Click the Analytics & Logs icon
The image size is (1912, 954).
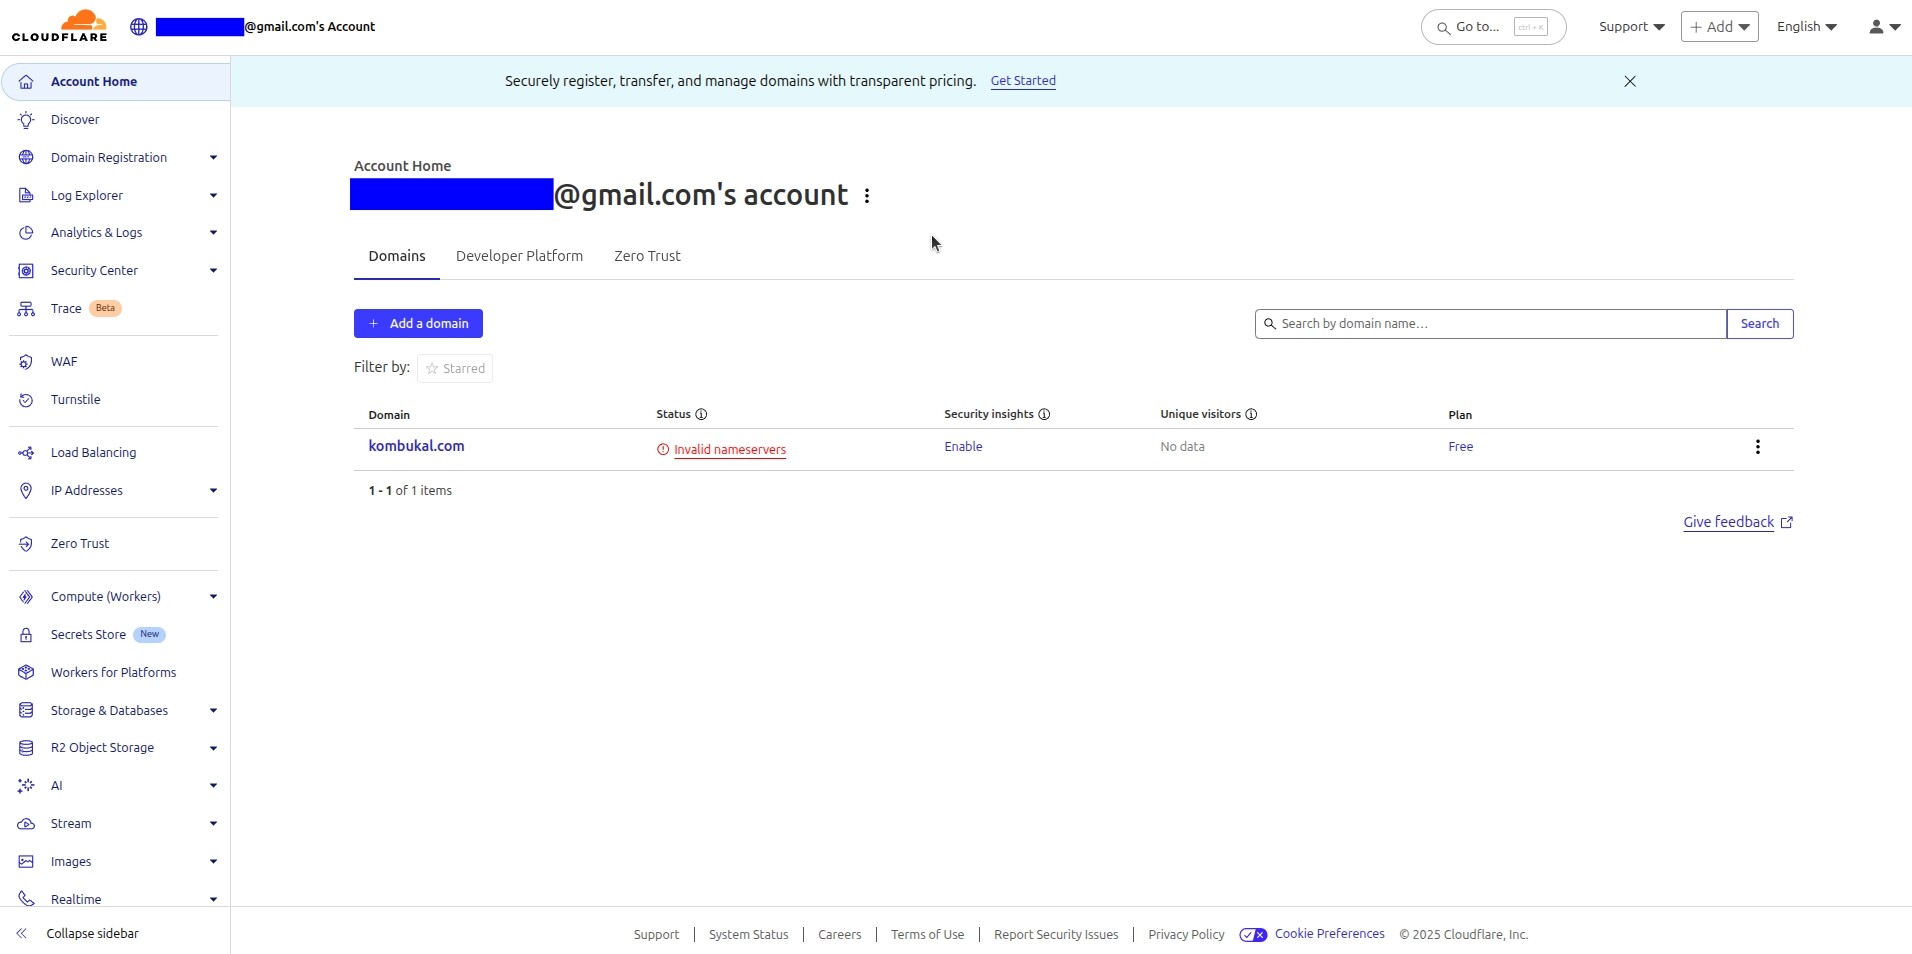[x=26, y=233]
